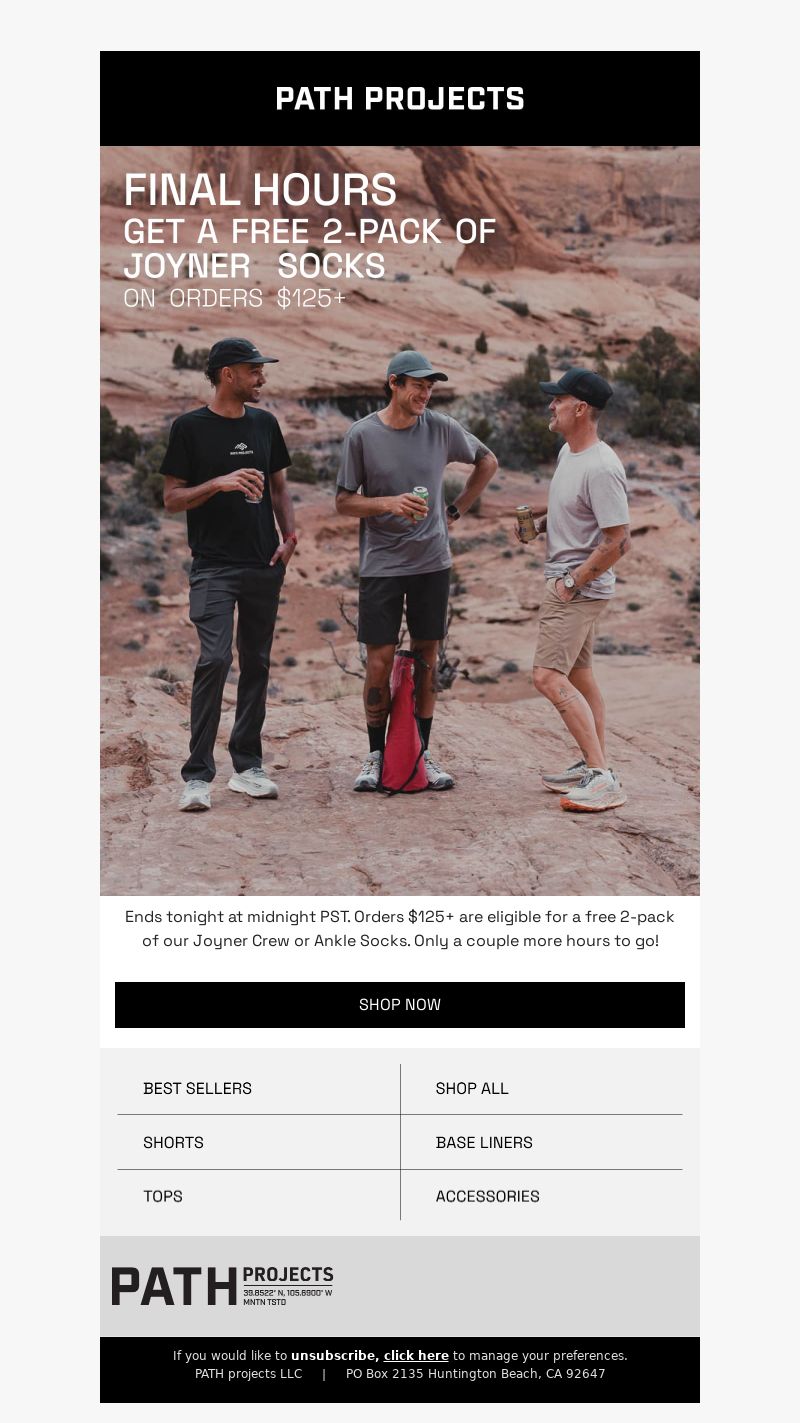Open the ACCESSORIES category

coord(488,1196)
